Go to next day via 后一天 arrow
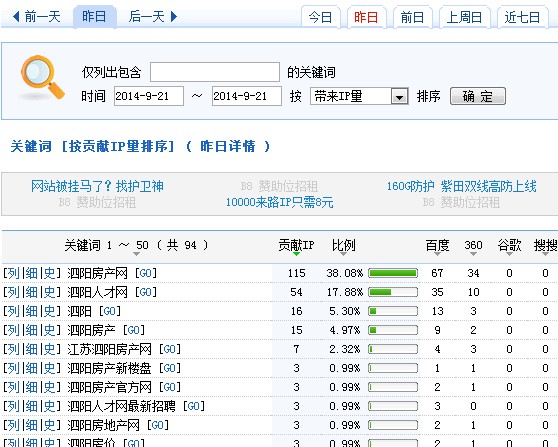 pyautogui.click(x=153, y=17)
